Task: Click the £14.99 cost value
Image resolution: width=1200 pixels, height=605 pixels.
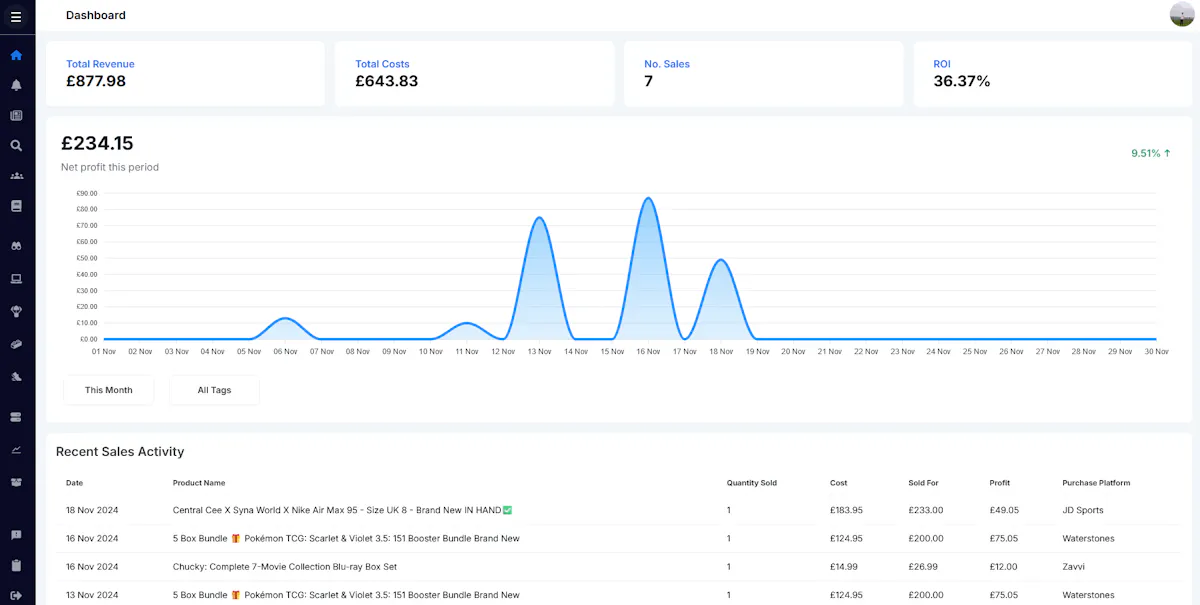Action: 845,567
